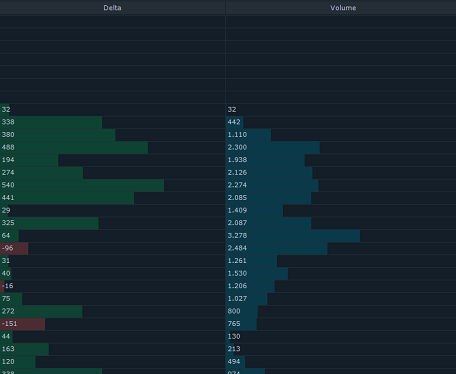The image size is (456, 374).
Task: Click the Delta value 29
Action: pyautogui.click(x=6, y=210)
